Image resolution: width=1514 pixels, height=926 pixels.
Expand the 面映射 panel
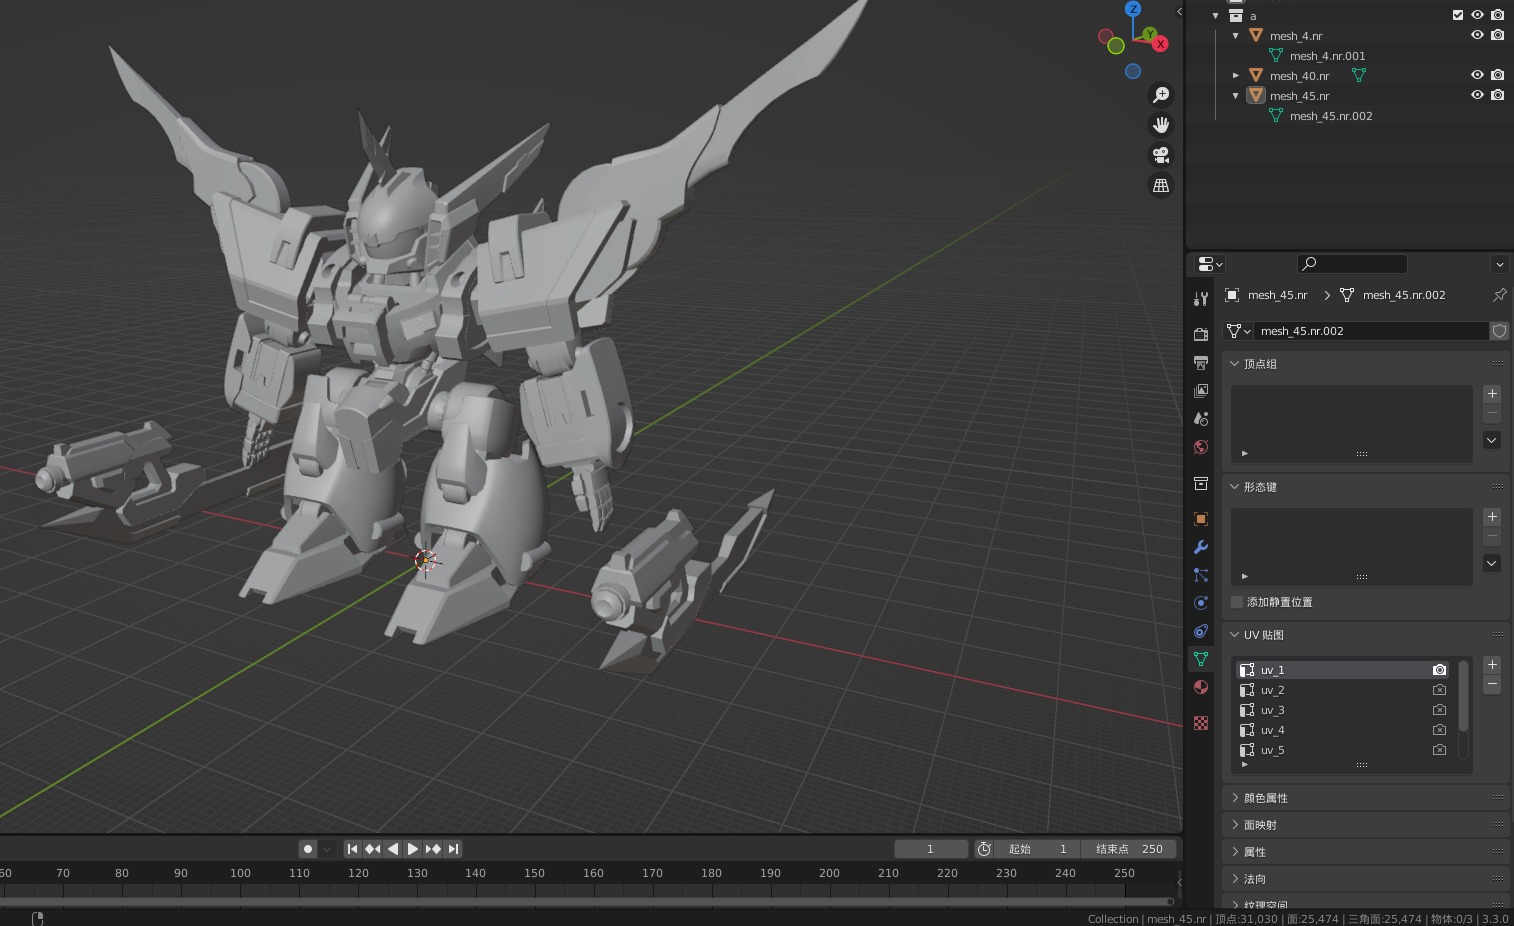pos(1234,825)
